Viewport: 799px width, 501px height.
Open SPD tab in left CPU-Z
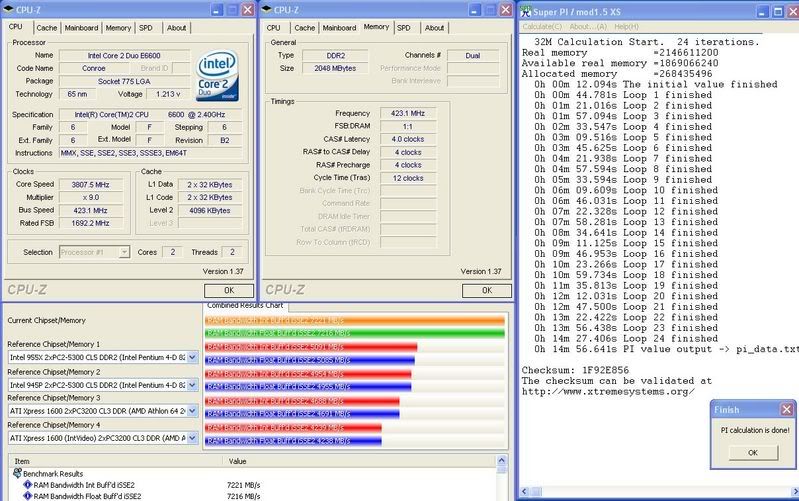146,28
